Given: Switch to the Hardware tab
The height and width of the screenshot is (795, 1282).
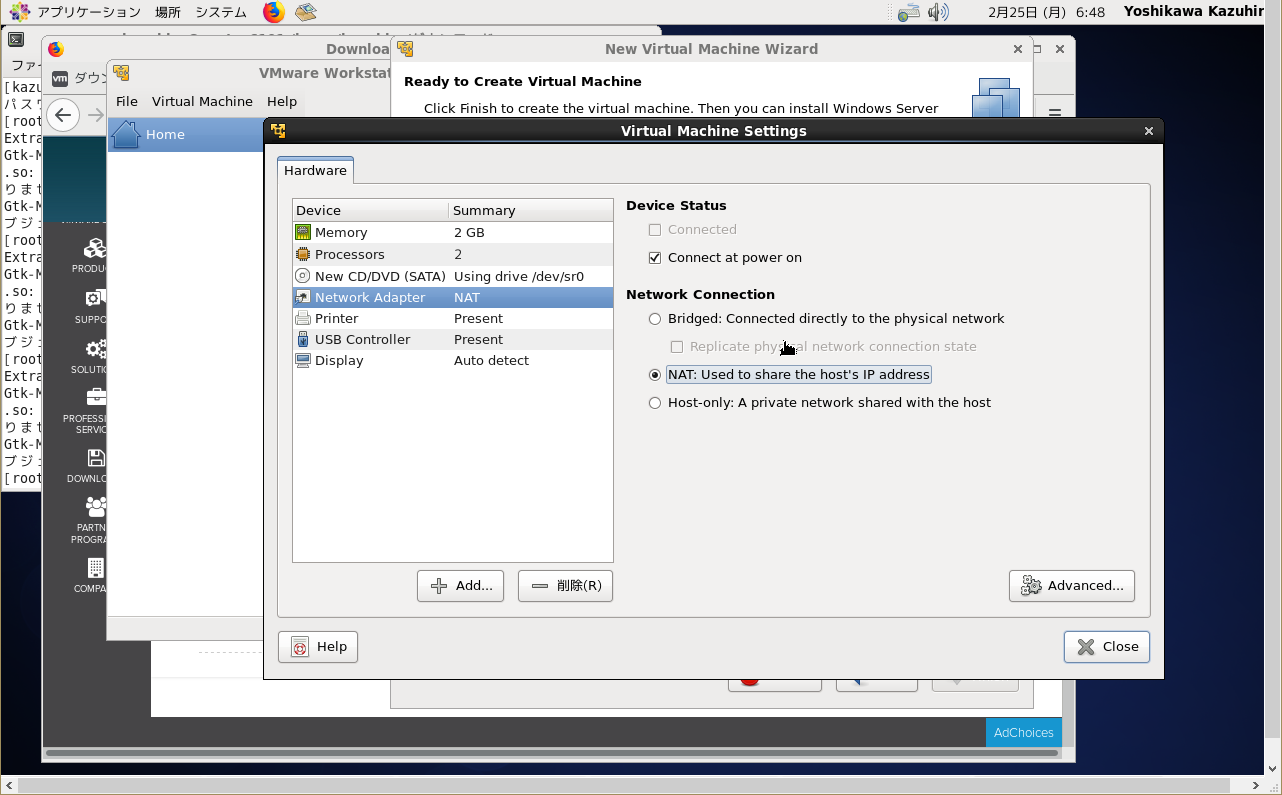Looking at the screenshot, I should tap(315, 170).
